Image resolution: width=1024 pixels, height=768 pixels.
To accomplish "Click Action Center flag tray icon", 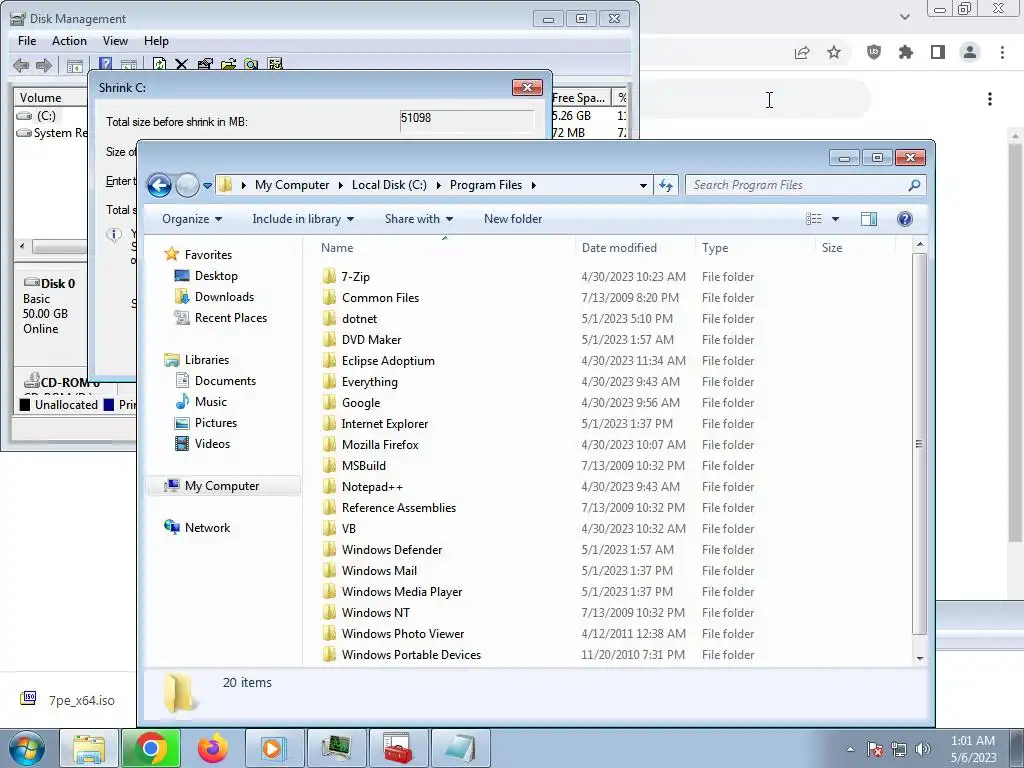I will pos(875,749).
